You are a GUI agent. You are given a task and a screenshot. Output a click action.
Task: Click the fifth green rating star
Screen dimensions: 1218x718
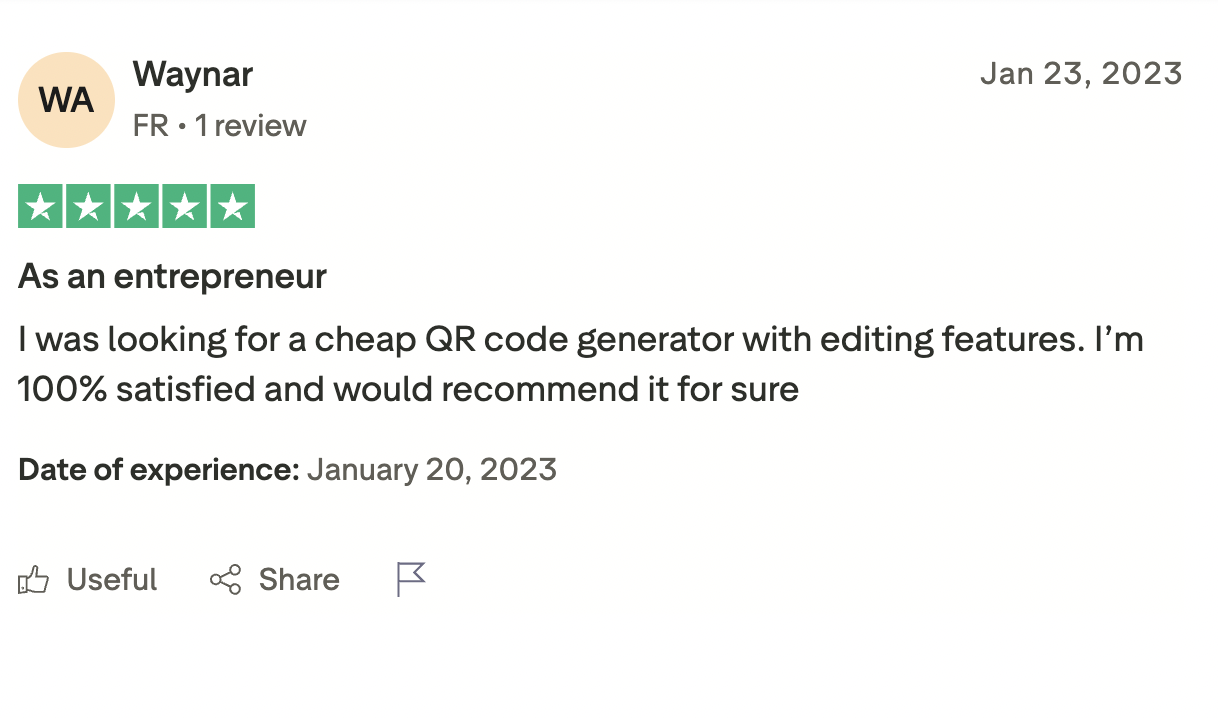click(233, 206)
